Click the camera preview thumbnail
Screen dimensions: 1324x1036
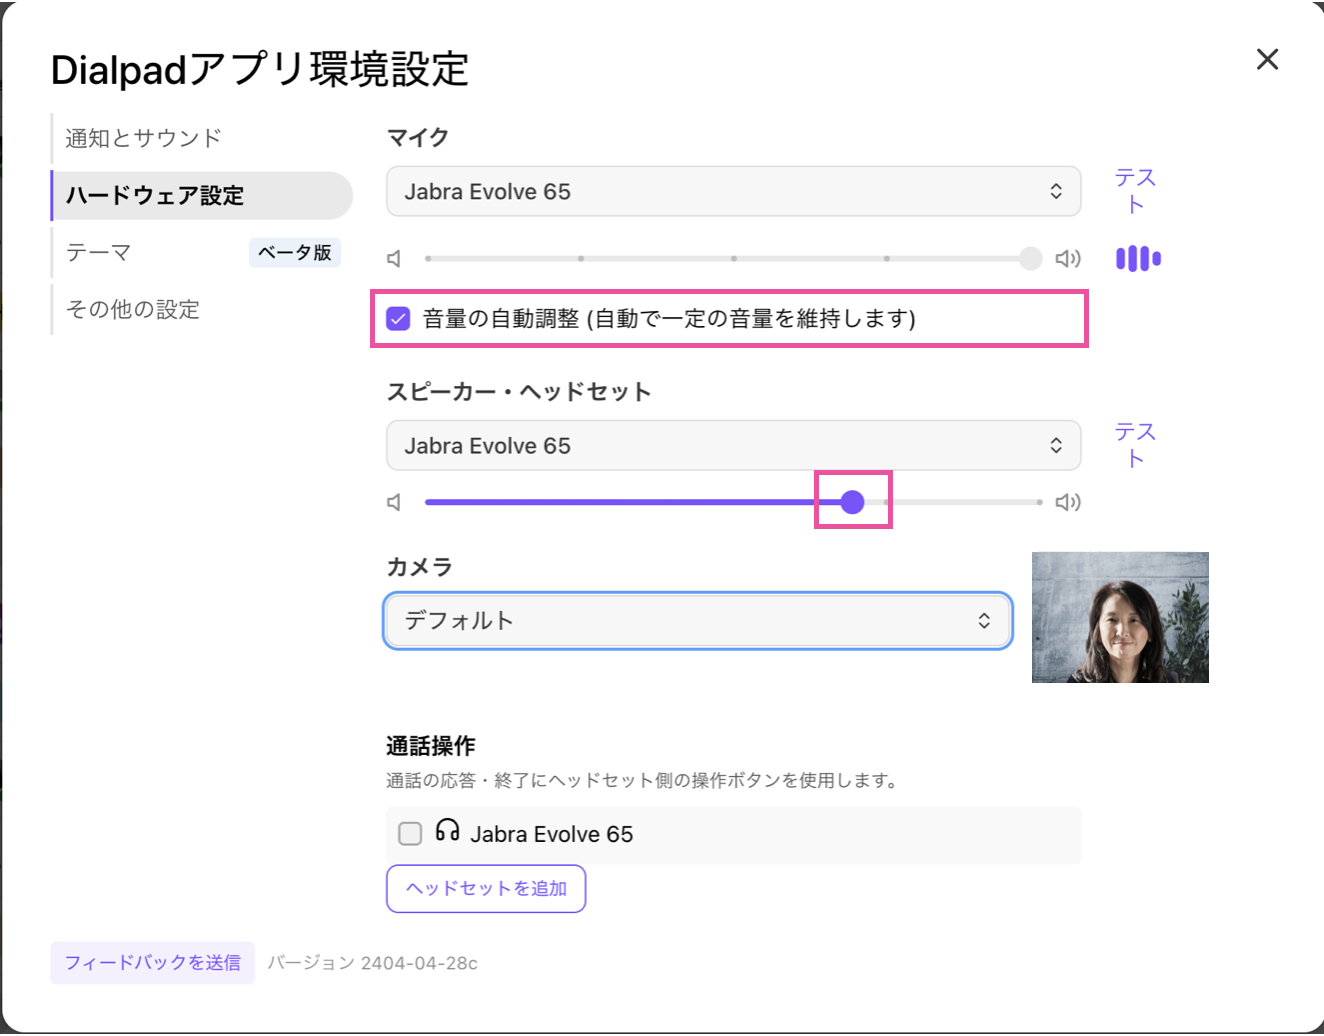(x=1120, y=617)
